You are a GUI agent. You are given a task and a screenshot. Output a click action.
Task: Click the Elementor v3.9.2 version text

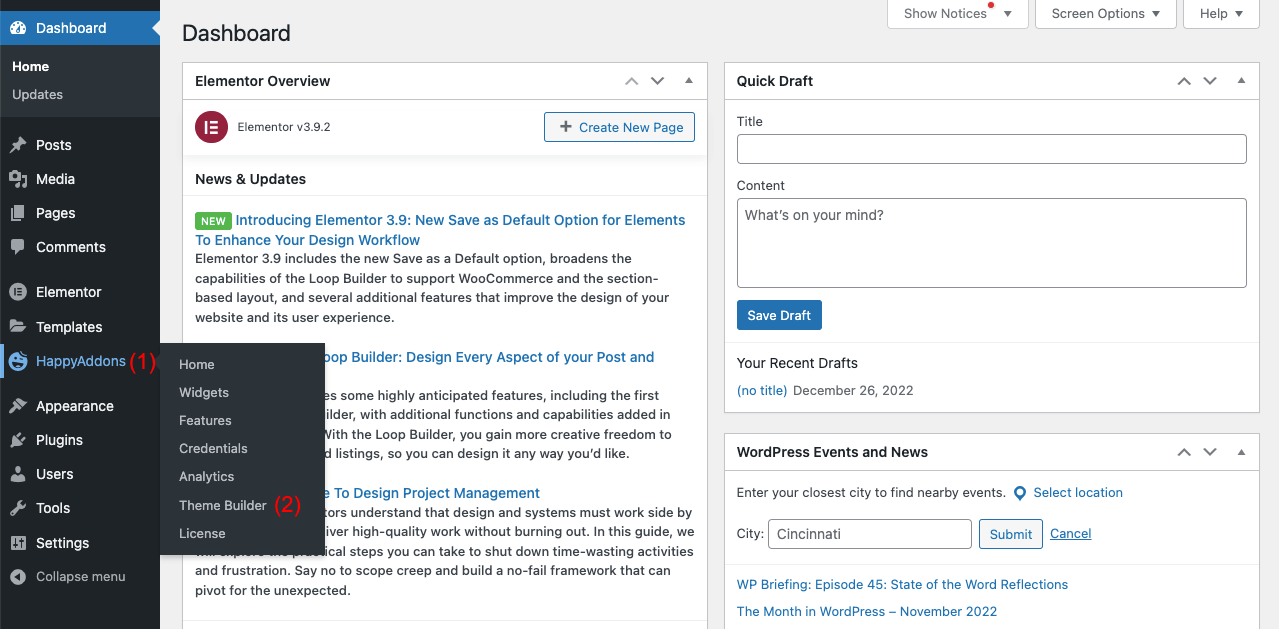(284, 127)
